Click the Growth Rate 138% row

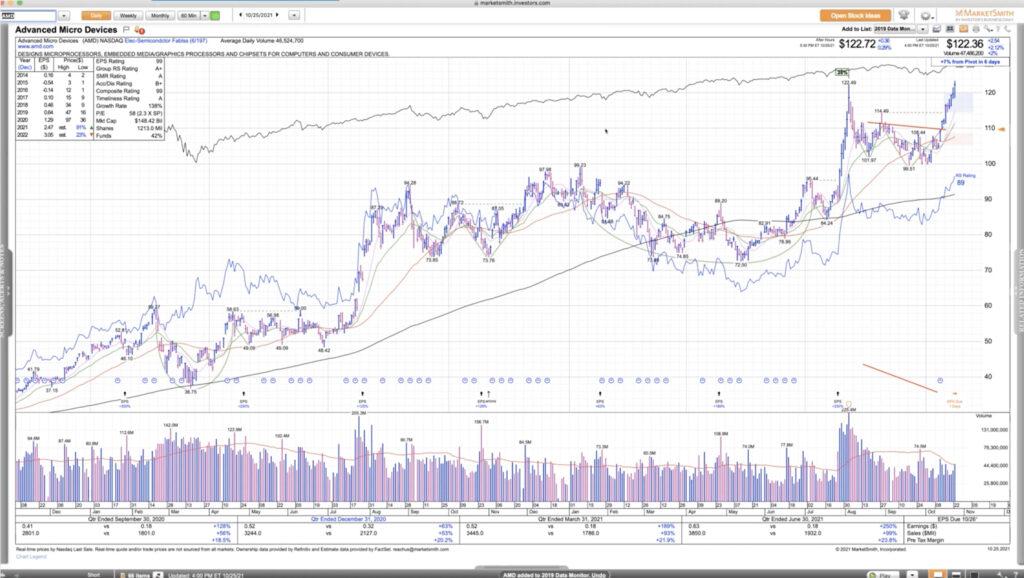[129, 106]
